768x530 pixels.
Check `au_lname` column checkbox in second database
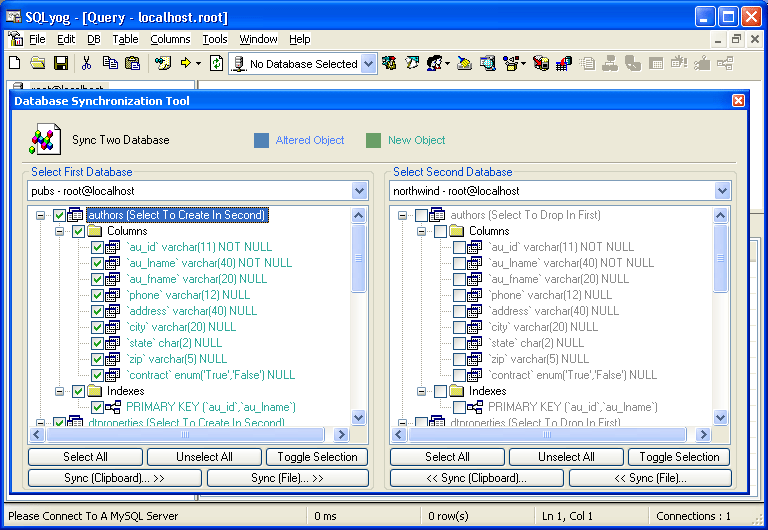coord(459,263)
